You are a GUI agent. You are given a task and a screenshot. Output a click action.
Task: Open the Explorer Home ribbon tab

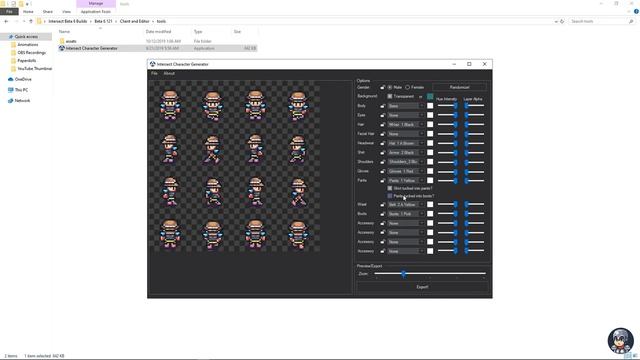(28, 11)
